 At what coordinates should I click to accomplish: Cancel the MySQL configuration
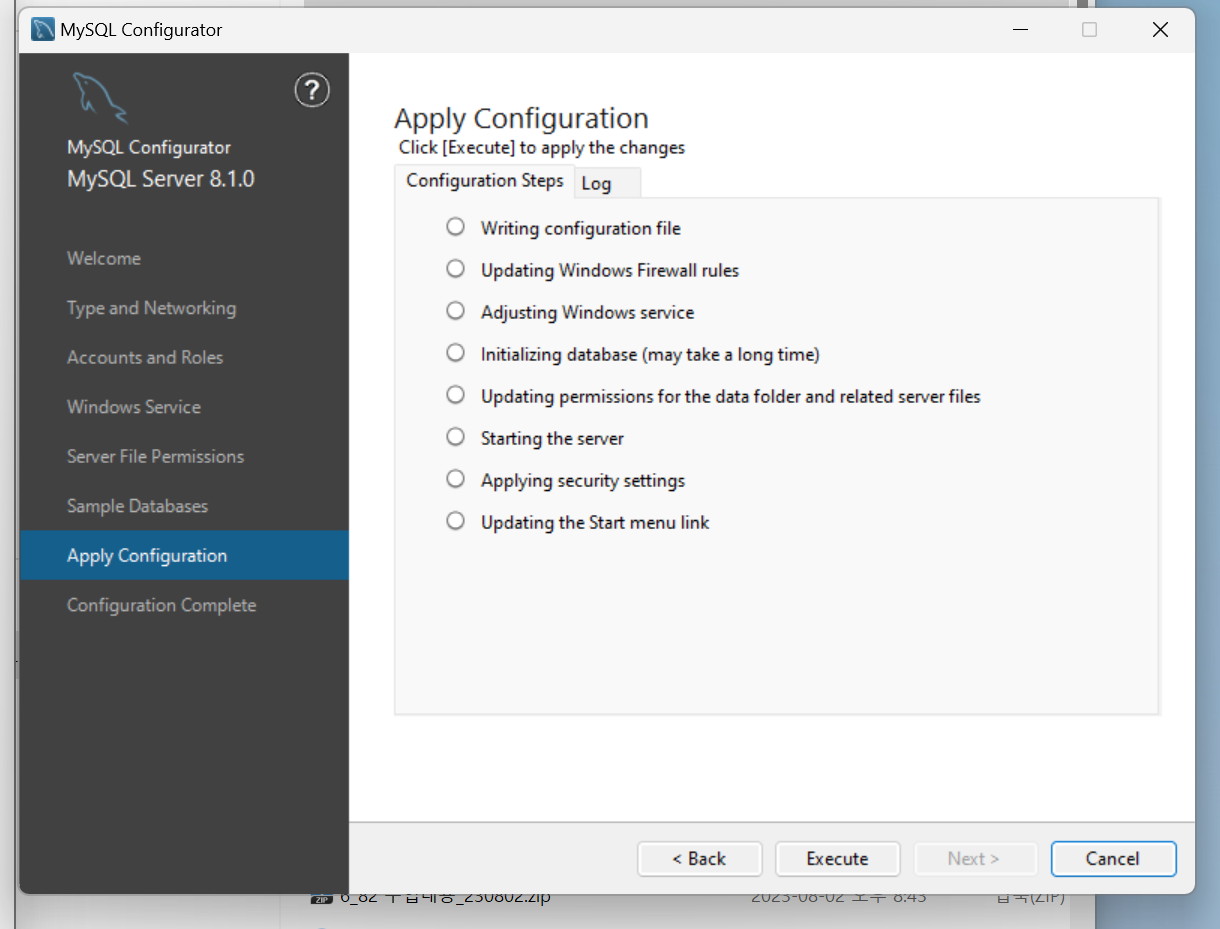tap(1113, 859)
